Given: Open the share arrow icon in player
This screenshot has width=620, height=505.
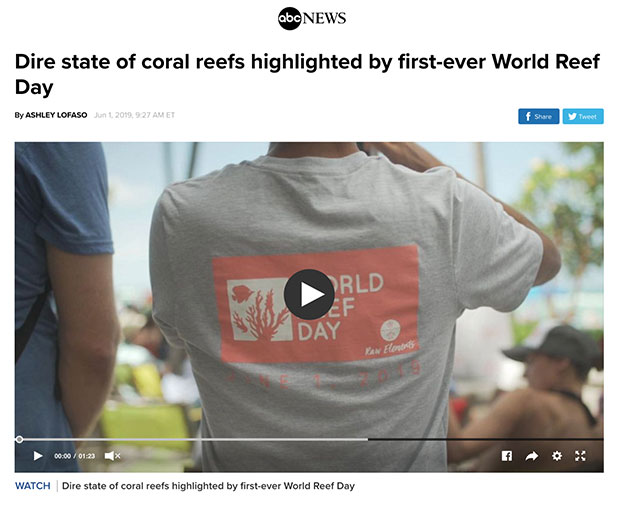Looking at the screenshot, I should tap(531, 456).
